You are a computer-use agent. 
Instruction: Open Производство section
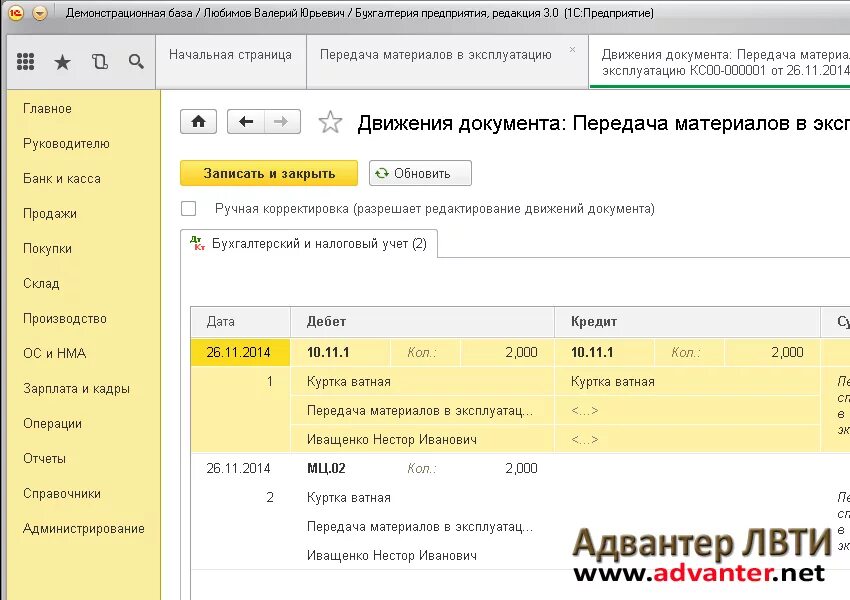[65, 318]
